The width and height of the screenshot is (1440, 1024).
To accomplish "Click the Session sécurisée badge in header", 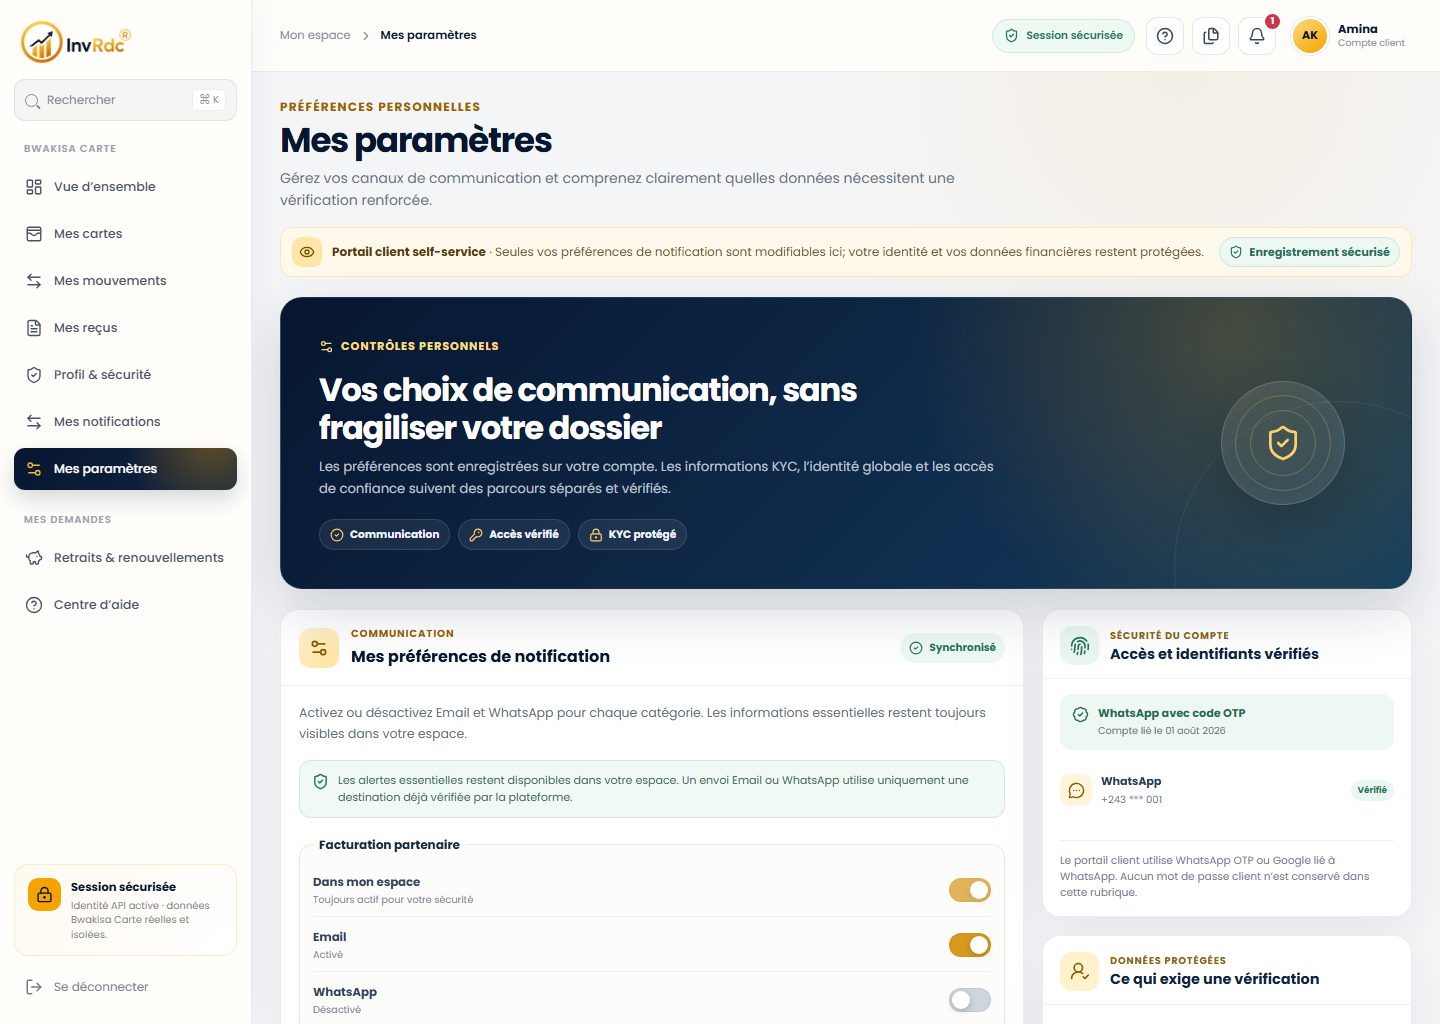I will point(1063,36).
